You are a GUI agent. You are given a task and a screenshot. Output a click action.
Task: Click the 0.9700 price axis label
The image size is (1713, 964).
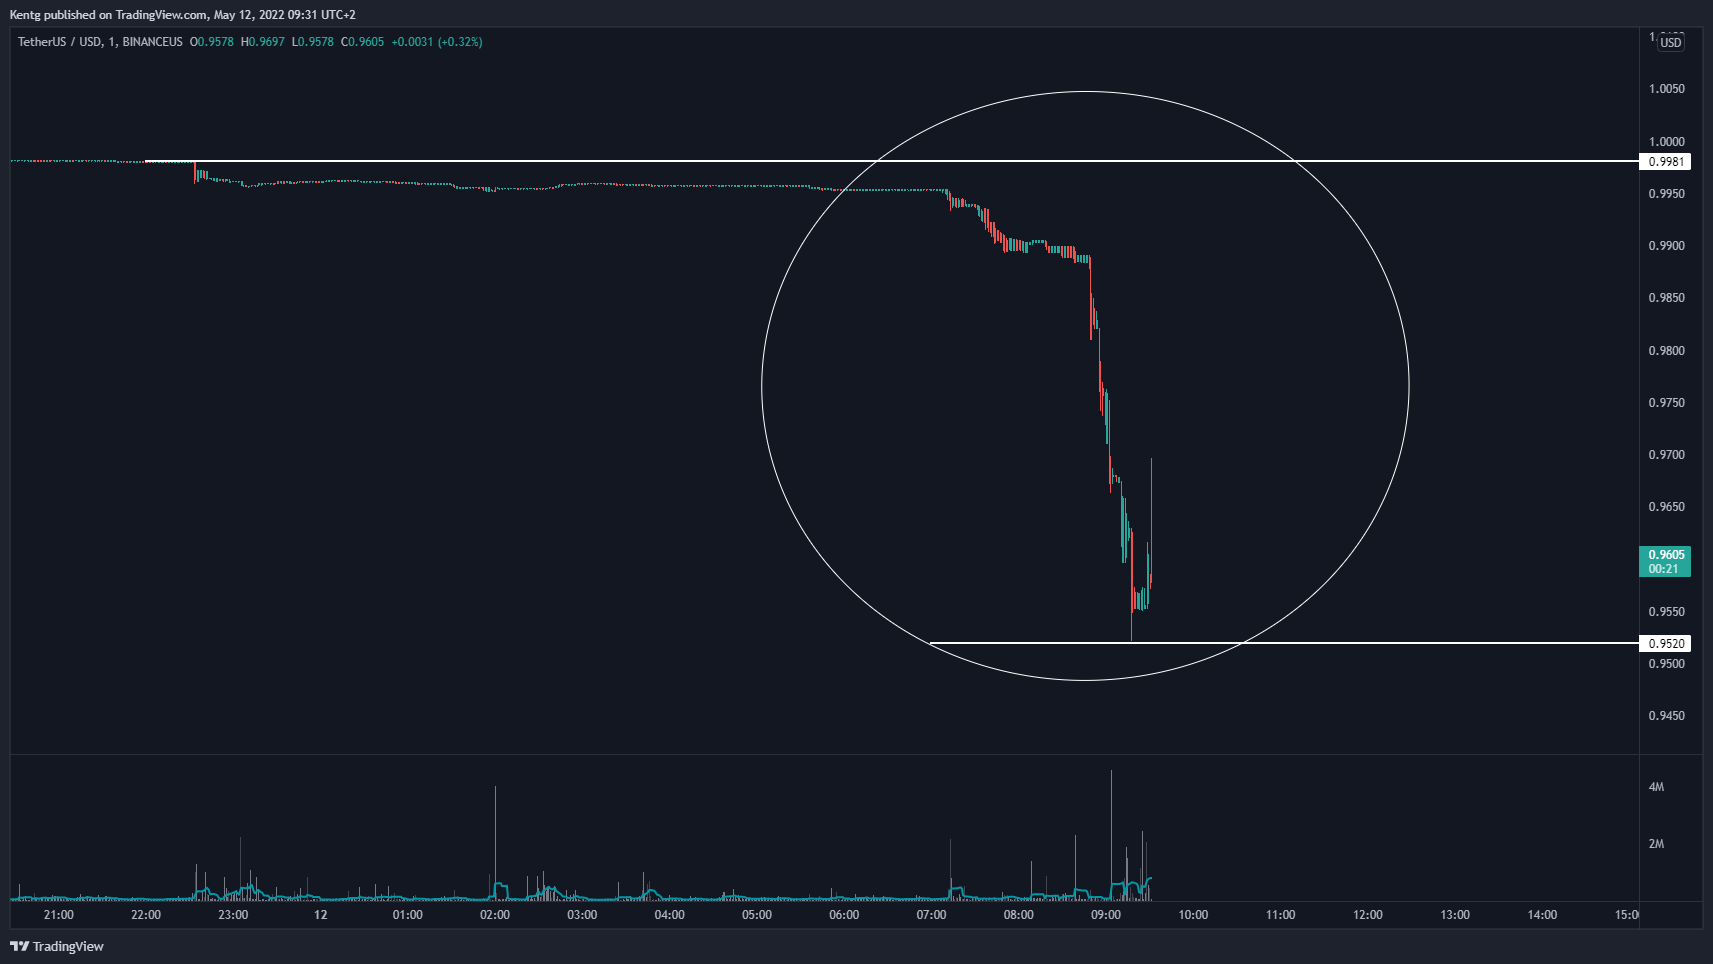(1667, 455)
